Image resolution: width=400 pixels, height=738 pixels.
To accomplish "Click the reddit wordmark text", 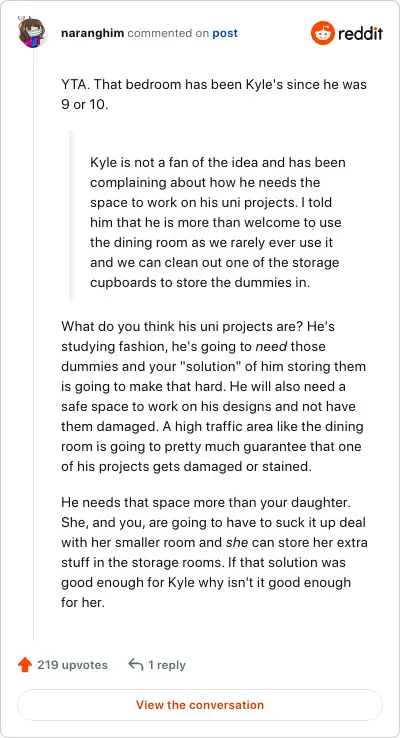I will coord(360,33).
